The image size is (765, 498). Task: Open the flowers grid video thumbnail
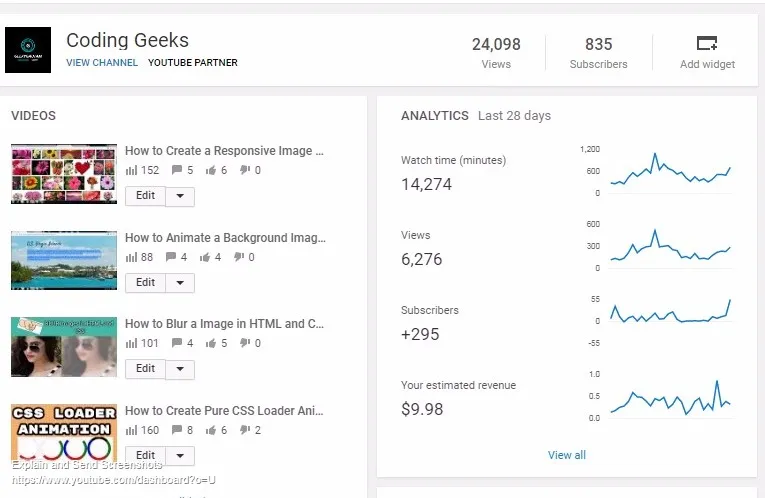click(64, 174)
